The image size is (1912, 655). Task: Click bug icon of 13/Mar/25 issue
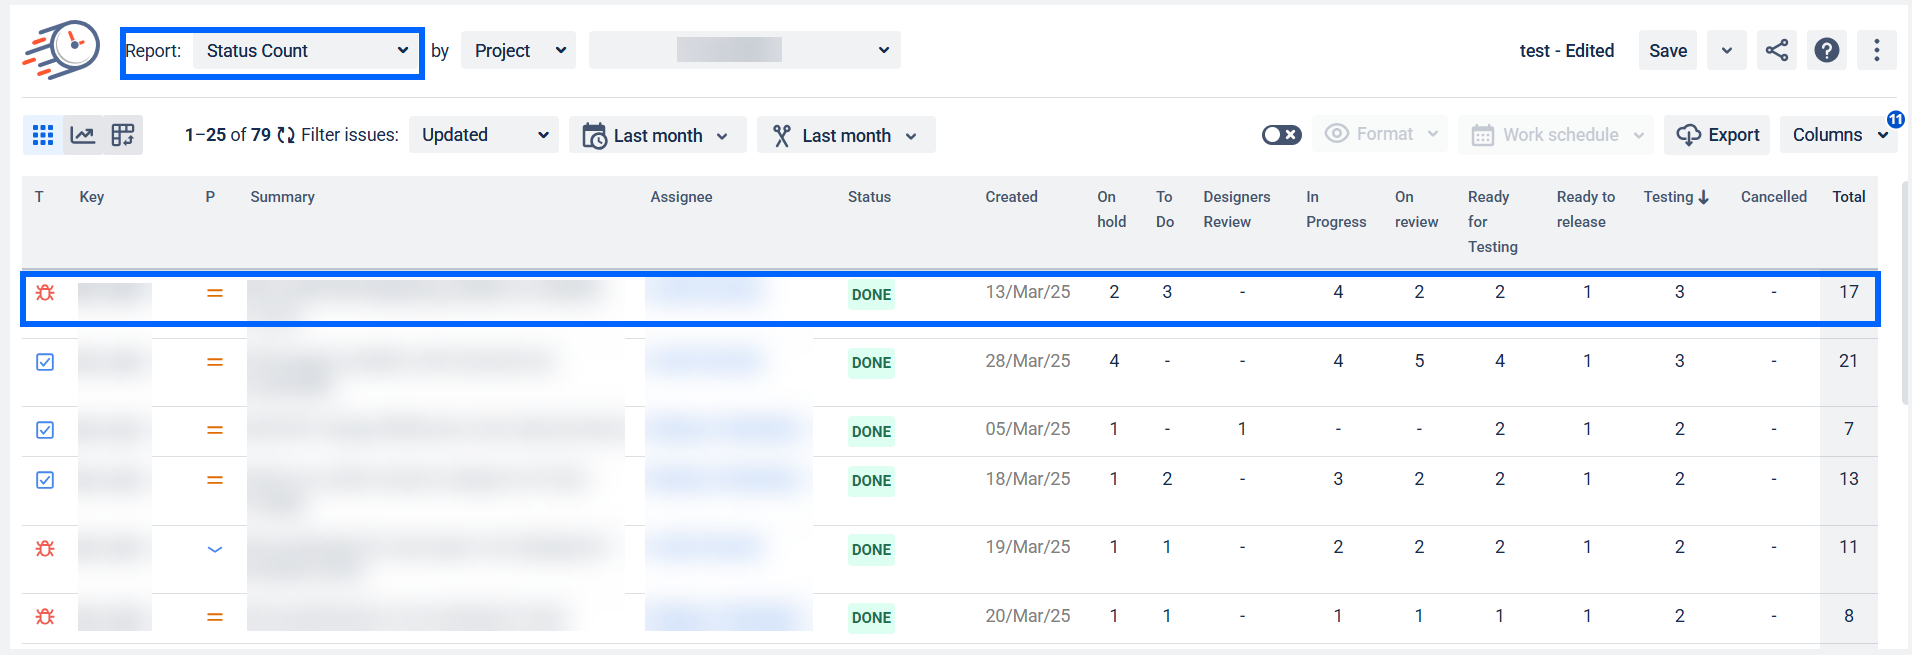point(45,293)
